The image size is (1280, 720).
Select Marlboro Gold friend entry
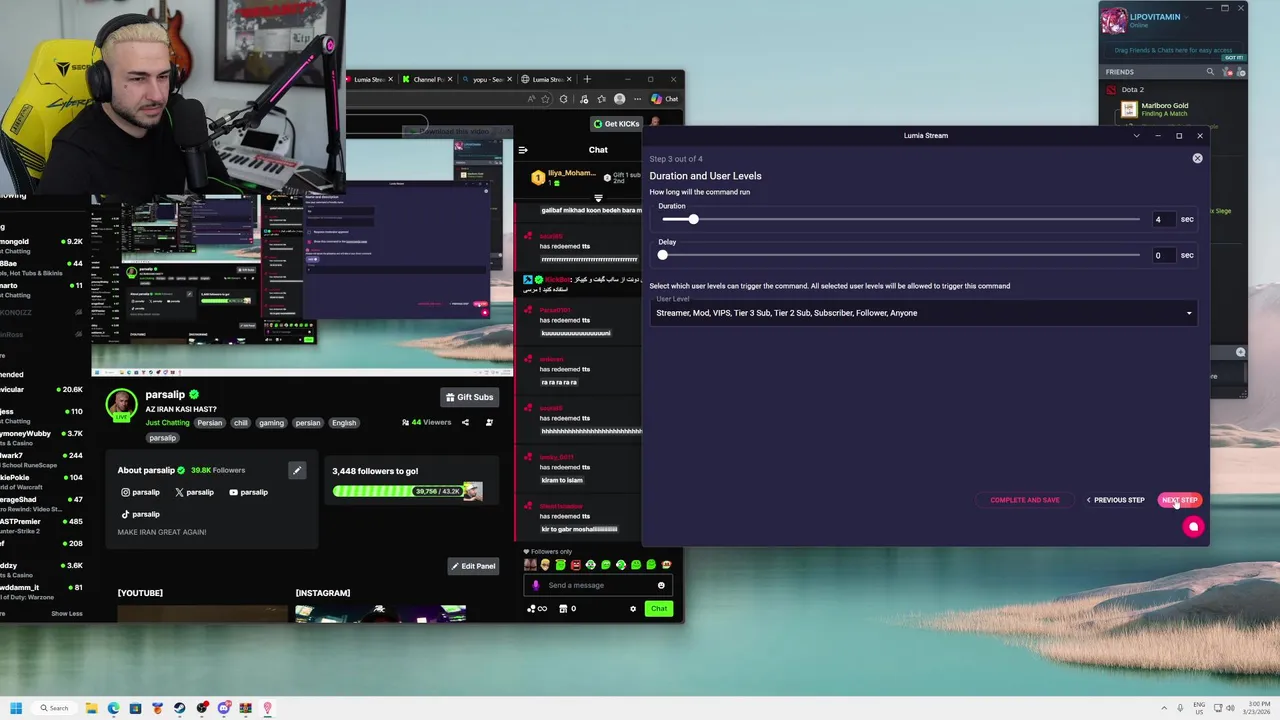[1165, 109]
